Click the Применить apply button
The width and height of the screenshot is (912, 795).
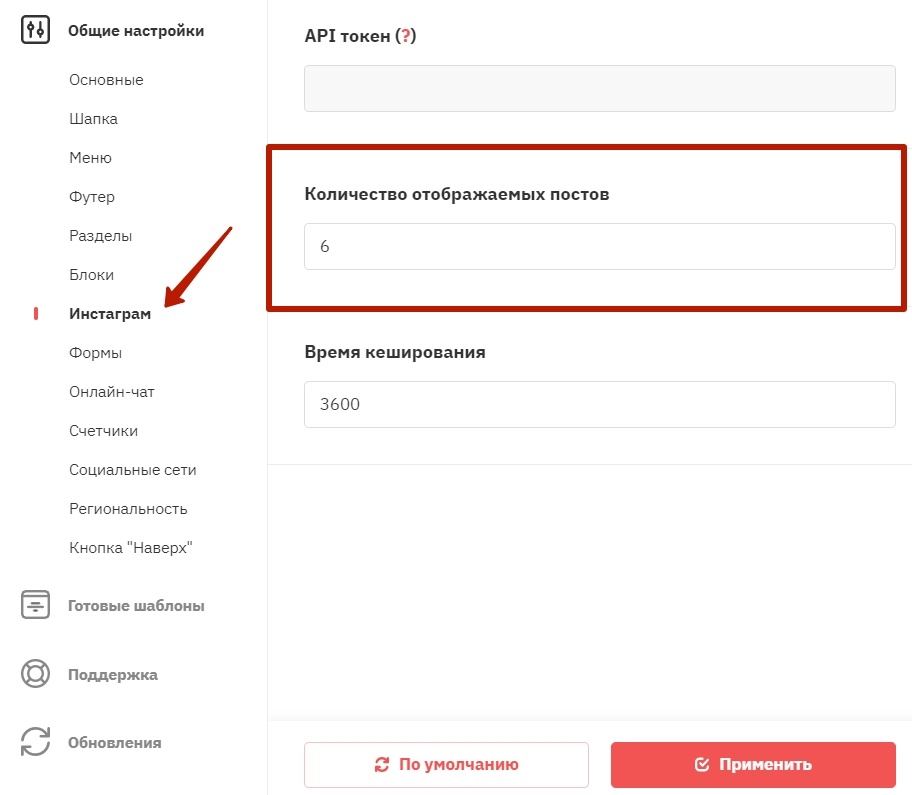pos(753,764)
